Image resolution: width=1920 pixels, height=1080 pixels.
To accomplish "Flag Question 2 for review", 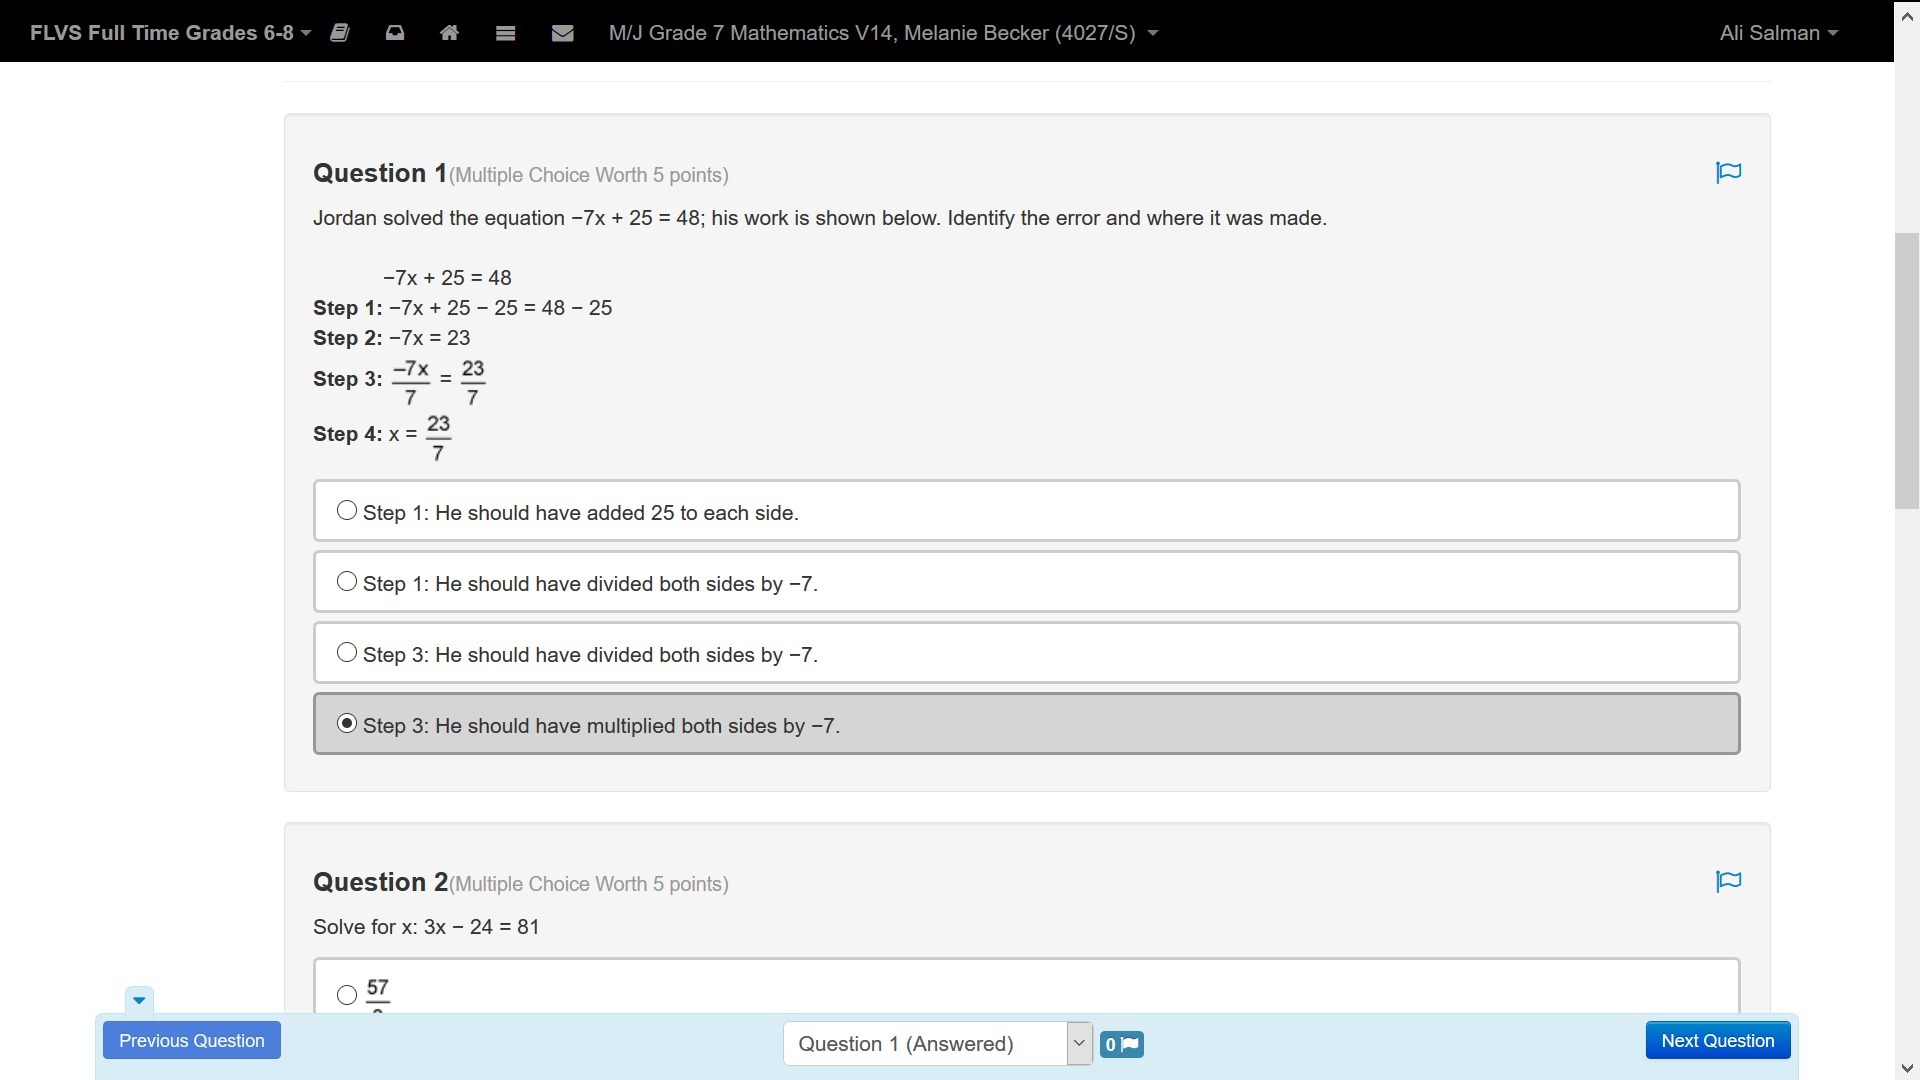I will [x=1728, y=882].
